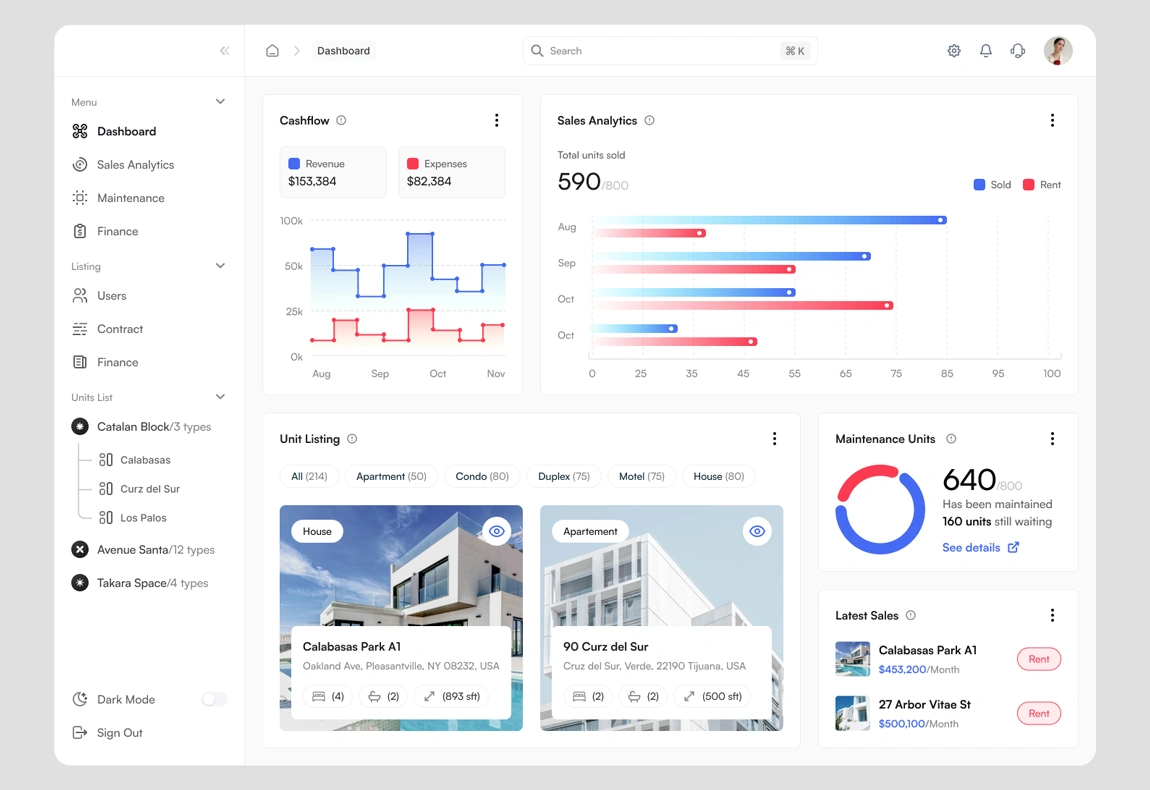Collapse the Menu section chevron
The image size is (1150, 790).
[x=220, y=102]
